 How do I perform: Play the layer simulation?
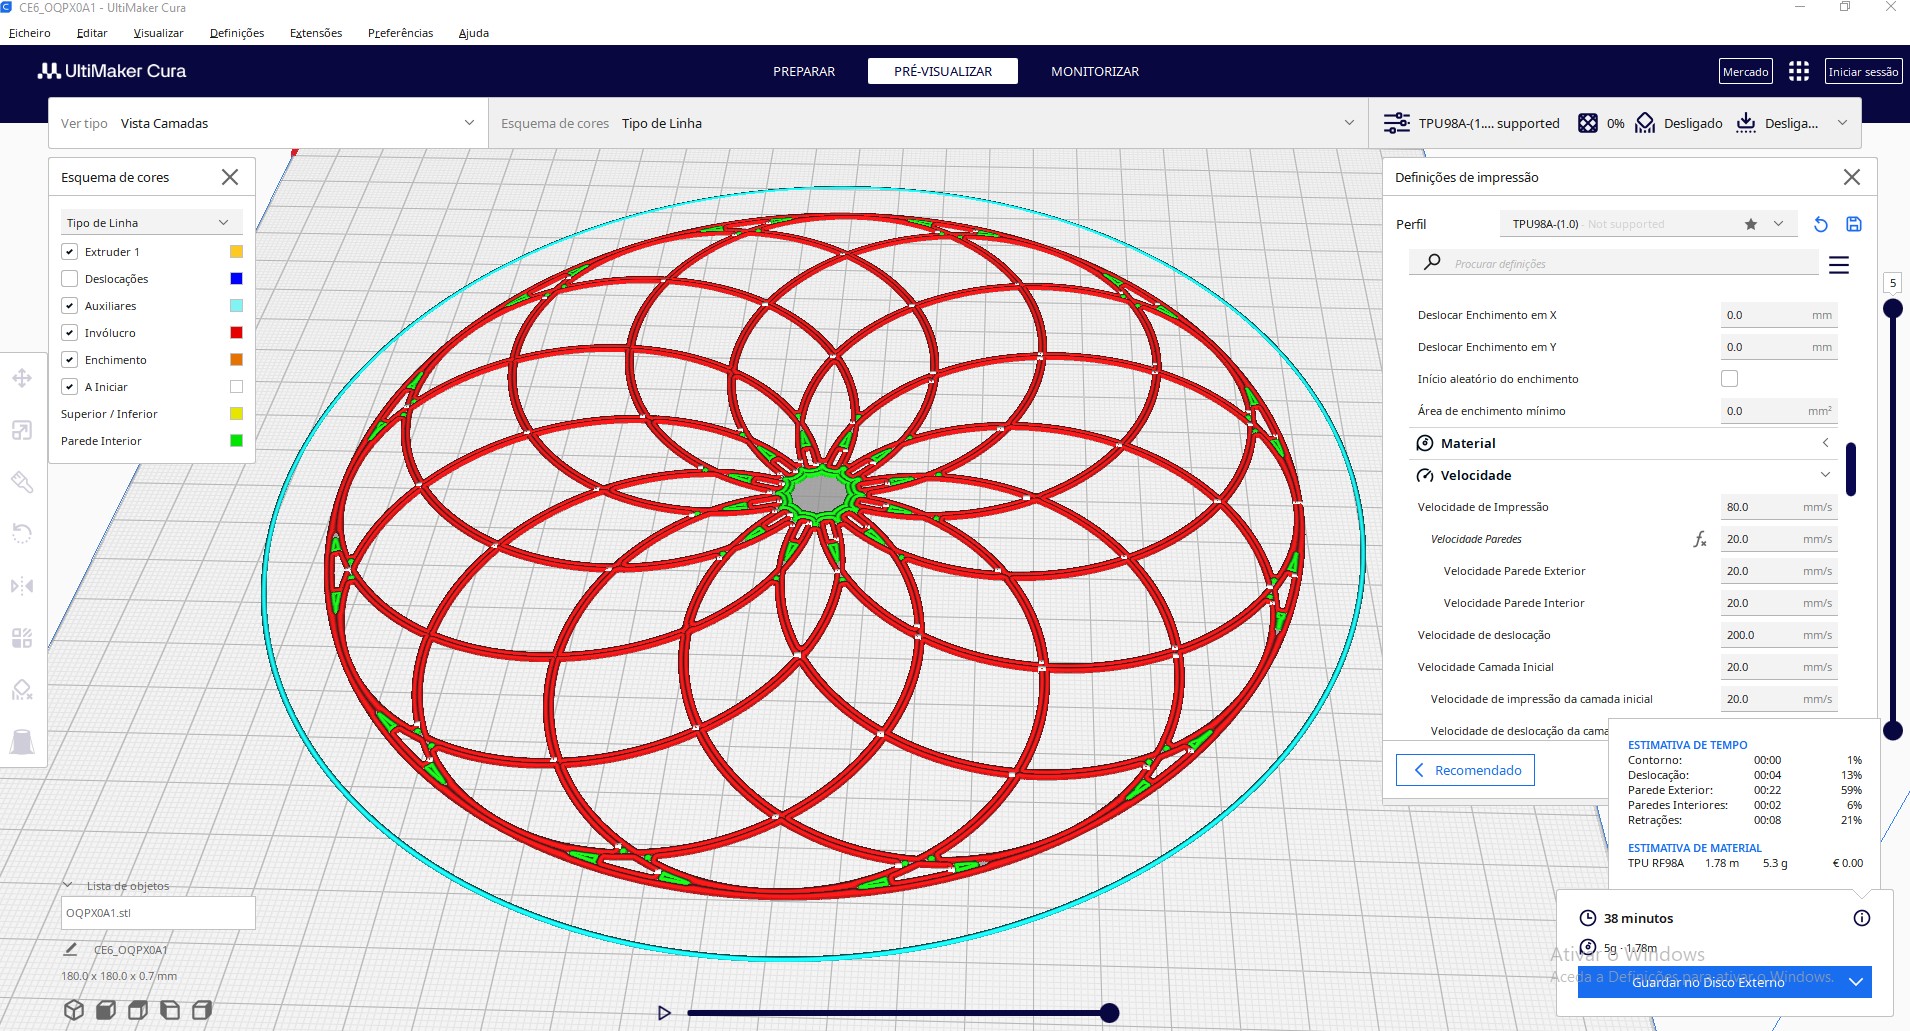[x=664, y=1013]
